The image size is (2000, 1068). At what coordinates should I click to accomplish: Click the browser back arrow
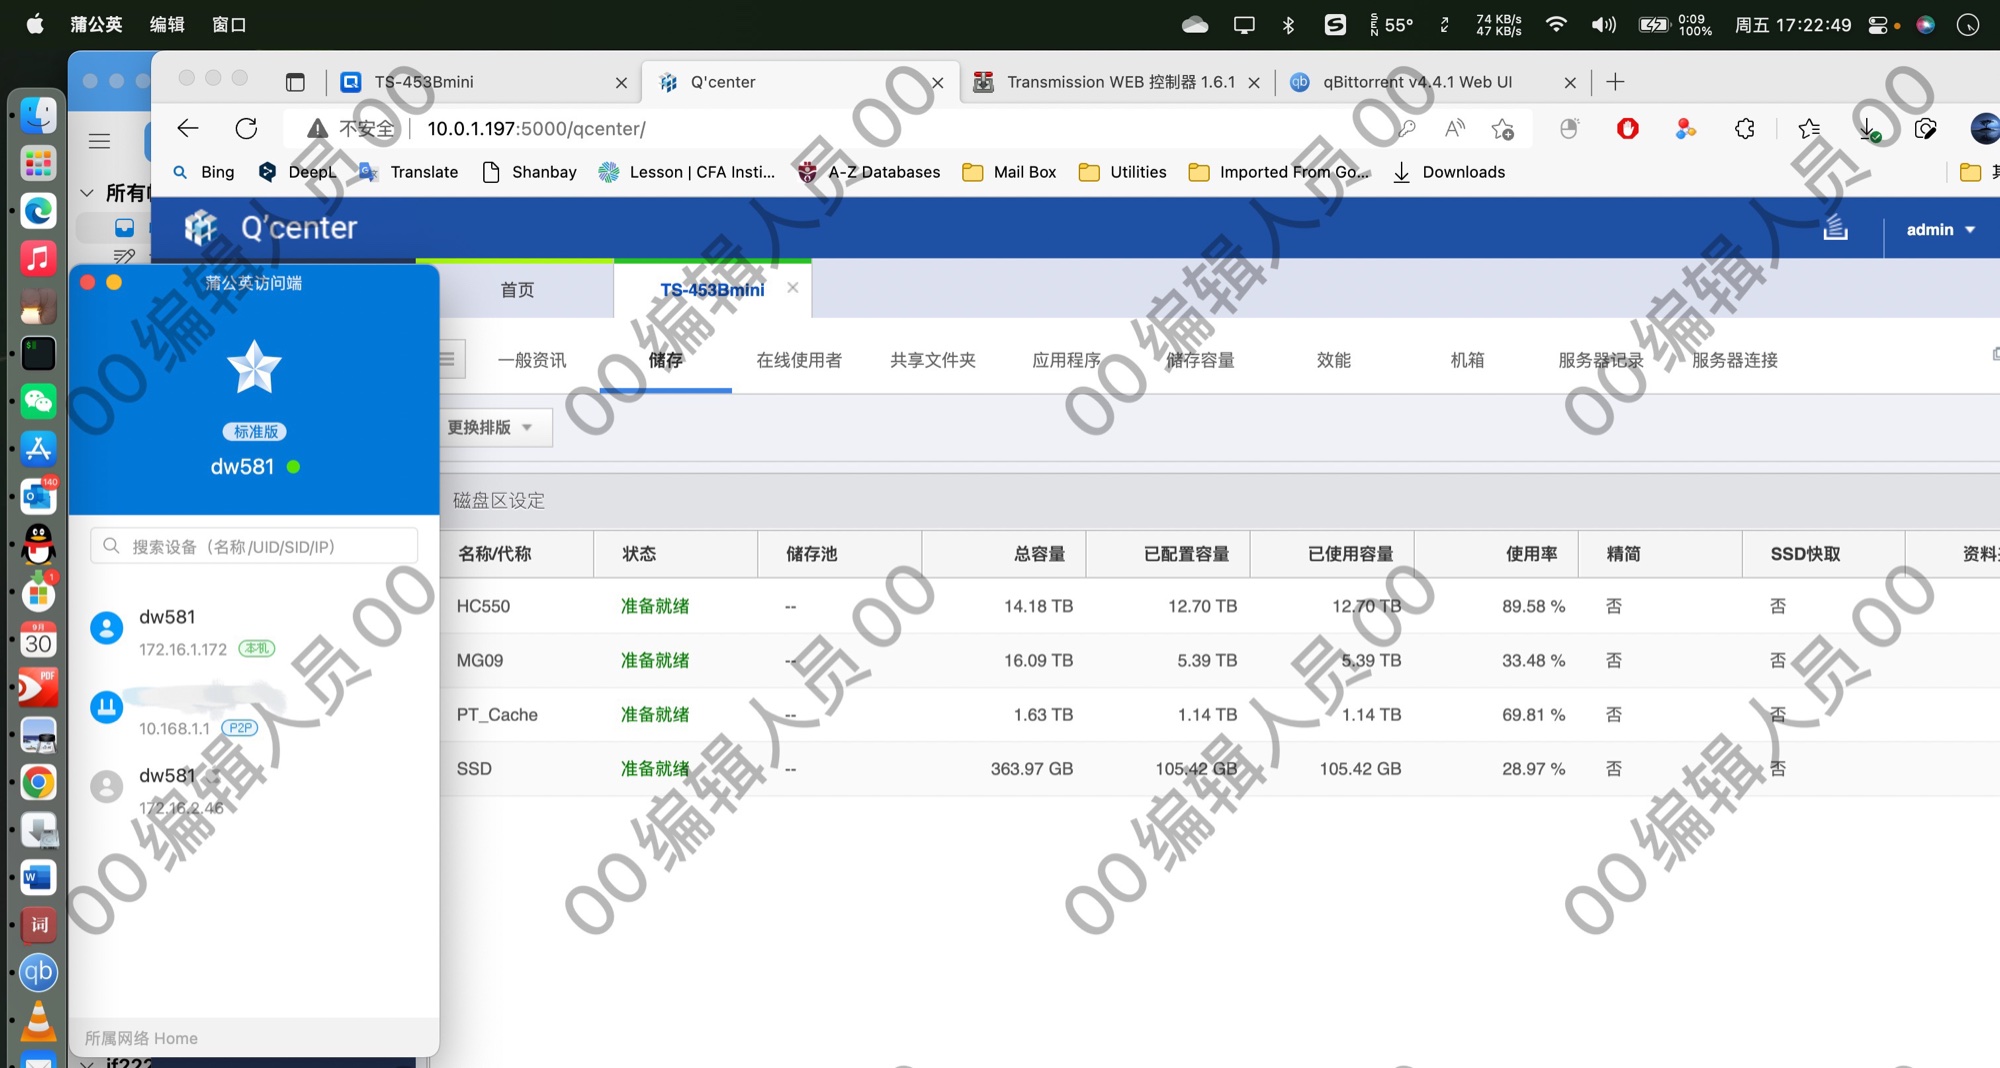[187, 128]
